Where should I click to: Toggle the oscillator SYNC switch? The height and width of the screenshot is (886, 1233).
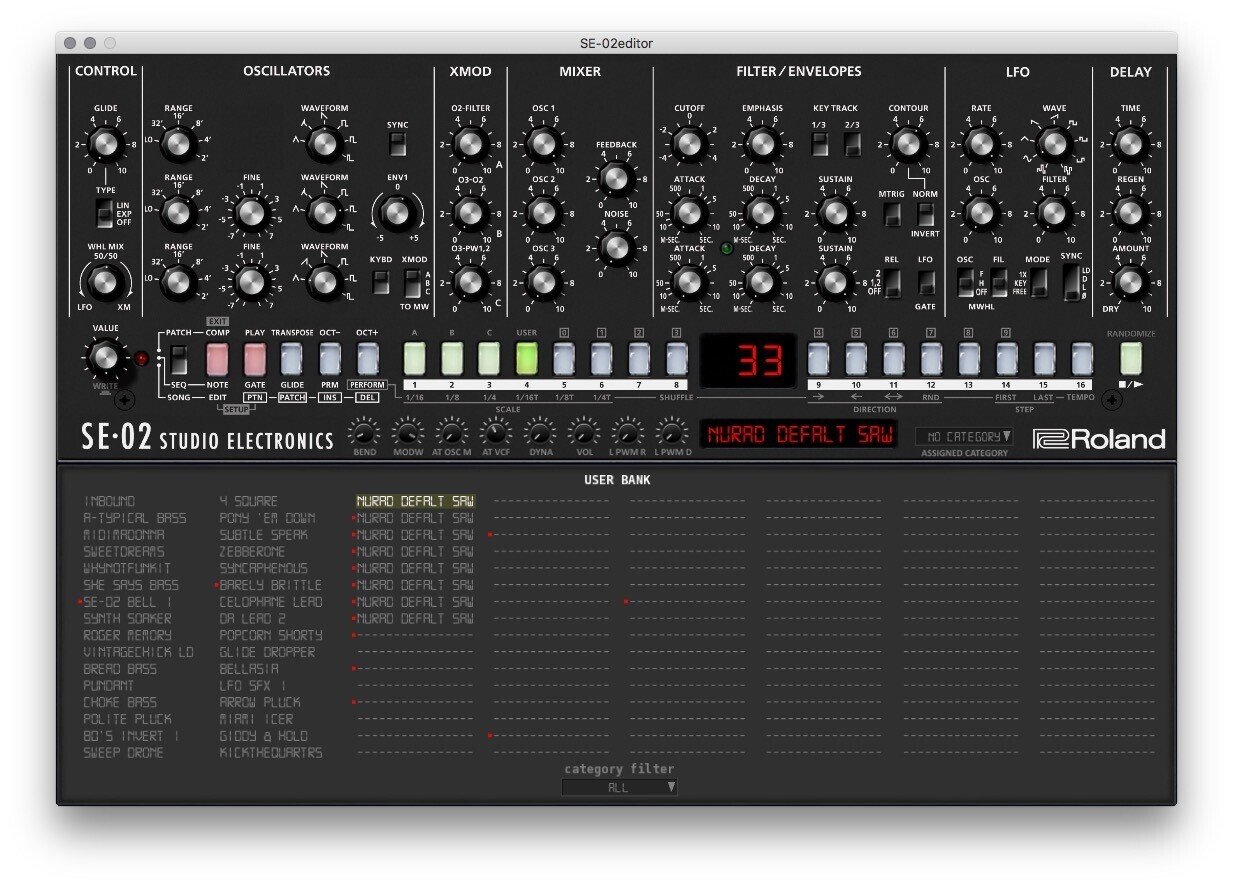(x=398, y=146)
